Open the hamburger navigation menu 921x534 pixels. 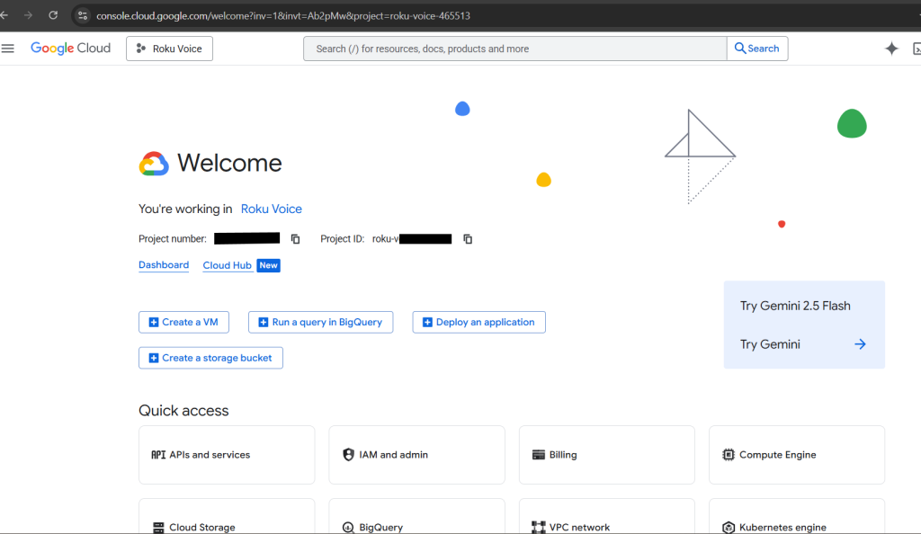click(x=8, y=49)
